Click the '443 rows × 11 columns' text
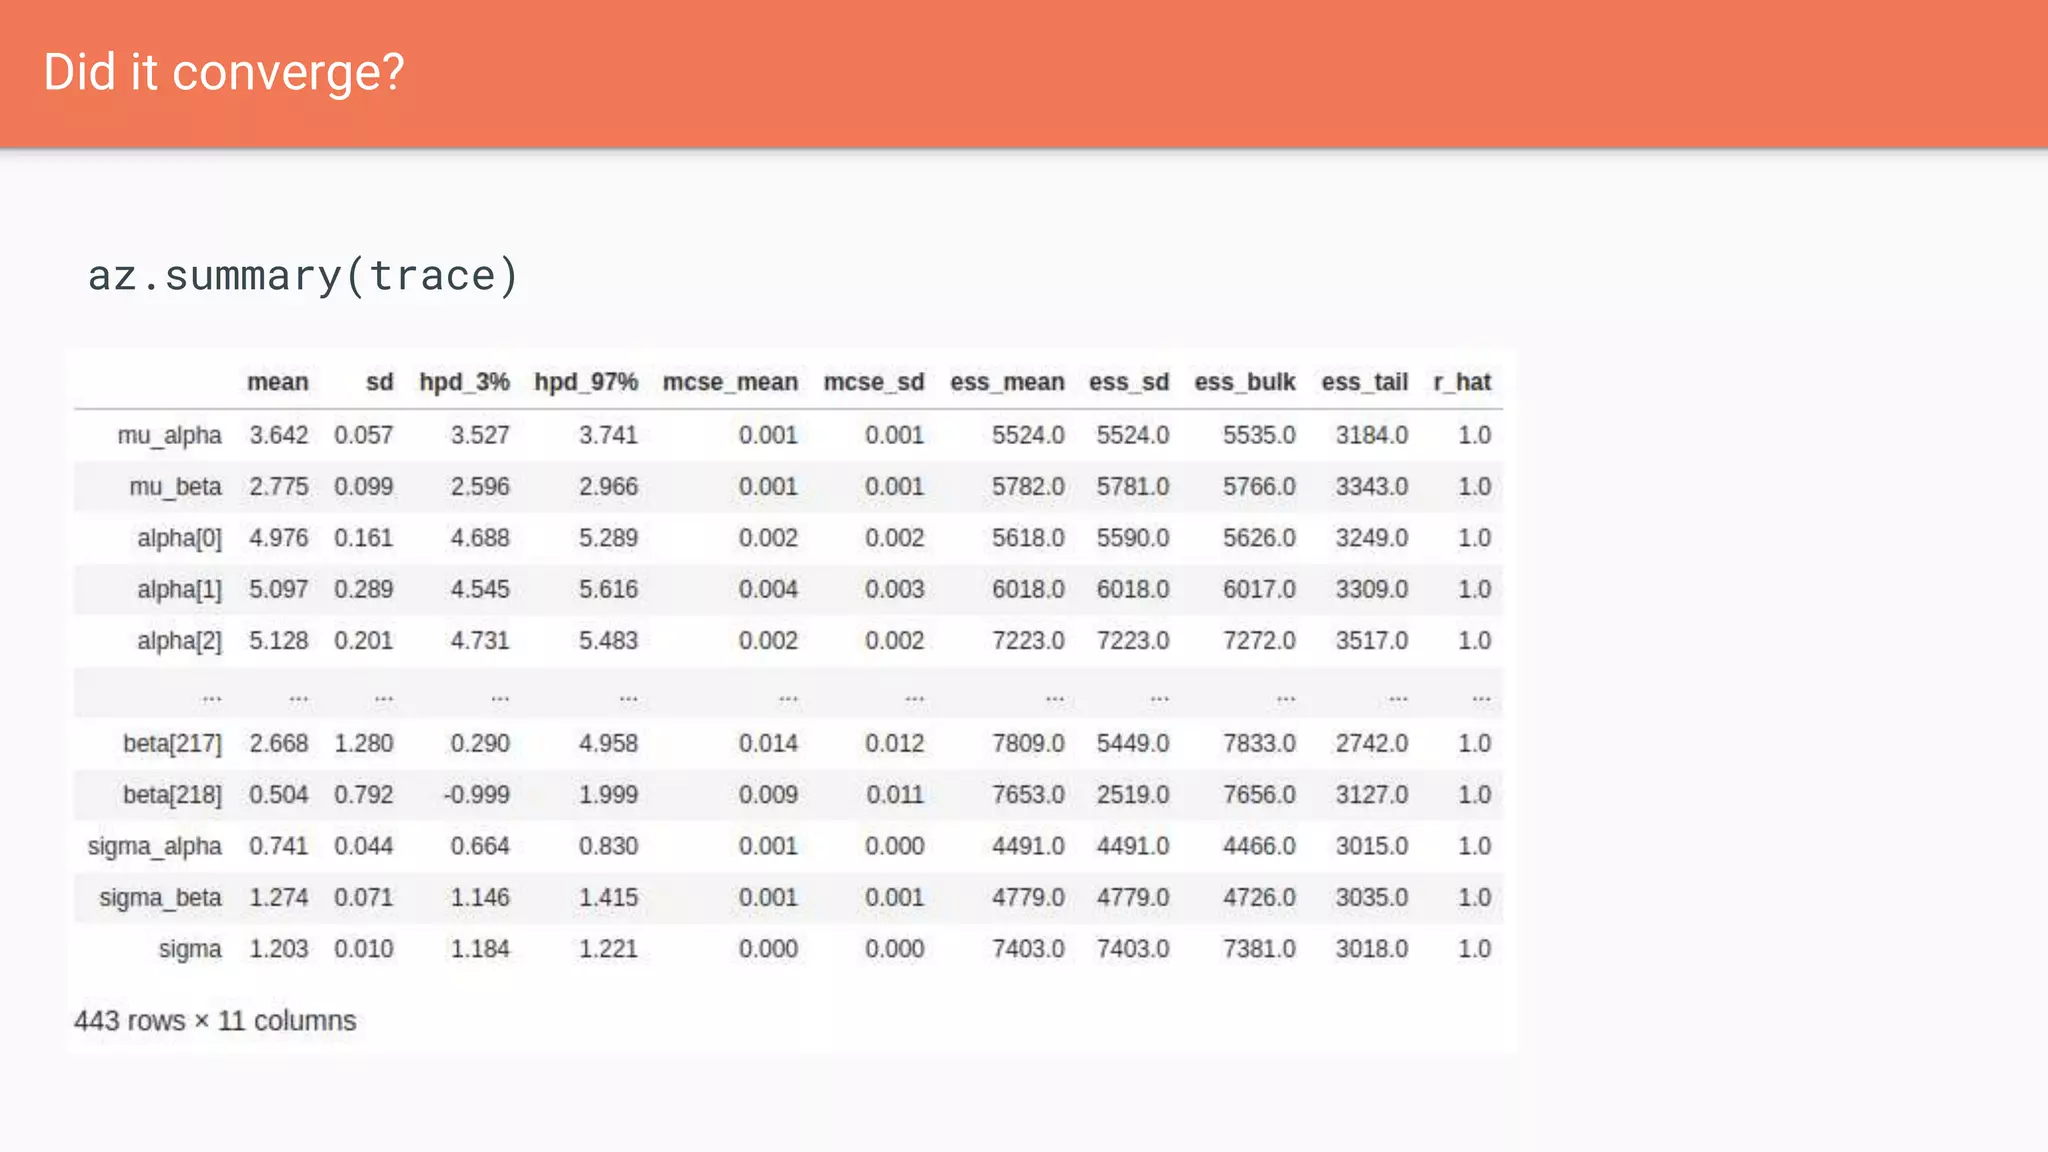Viewport: 2048px width, 1152px height. pyautogui.click(x=215, y=1021)
